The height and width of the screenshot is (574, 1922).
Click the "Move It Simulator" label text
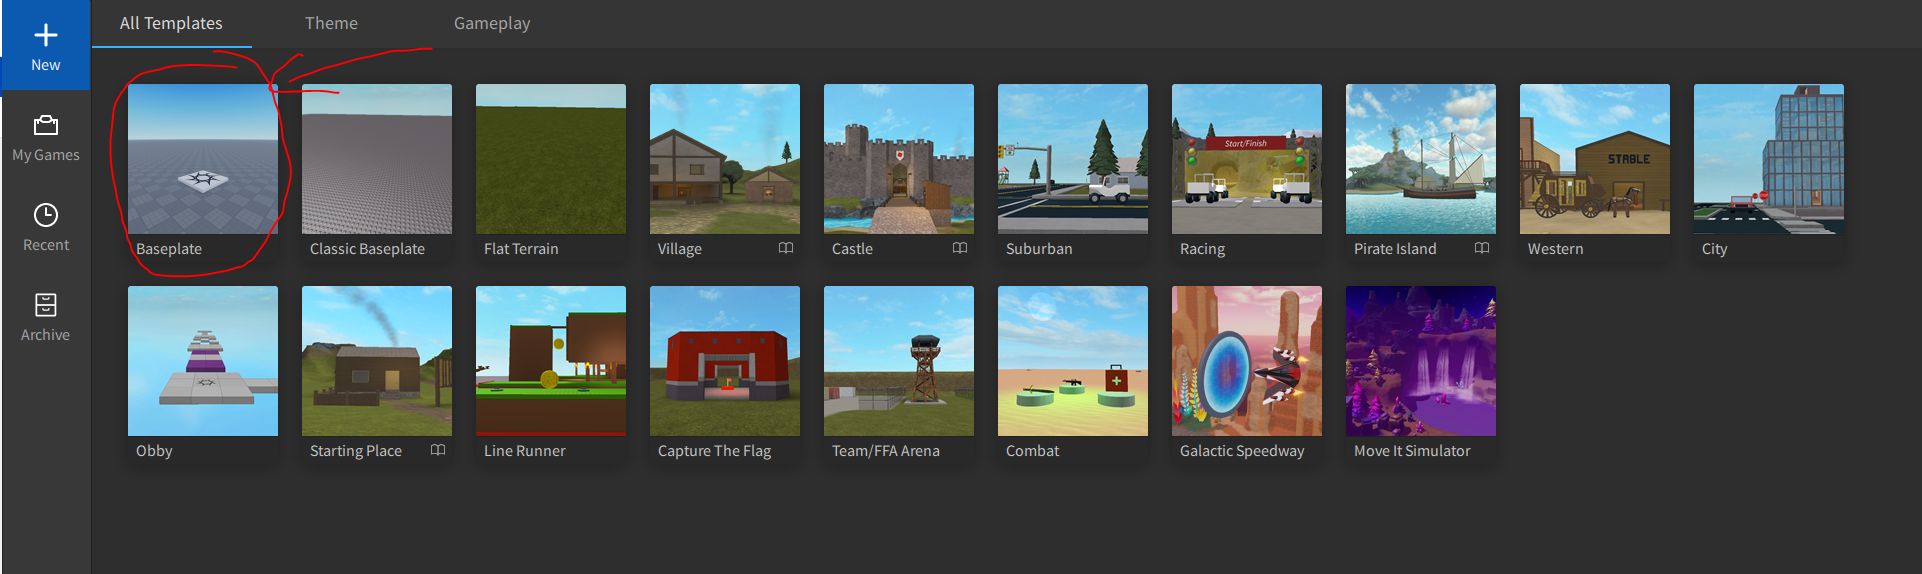(x=1412, y=451)
